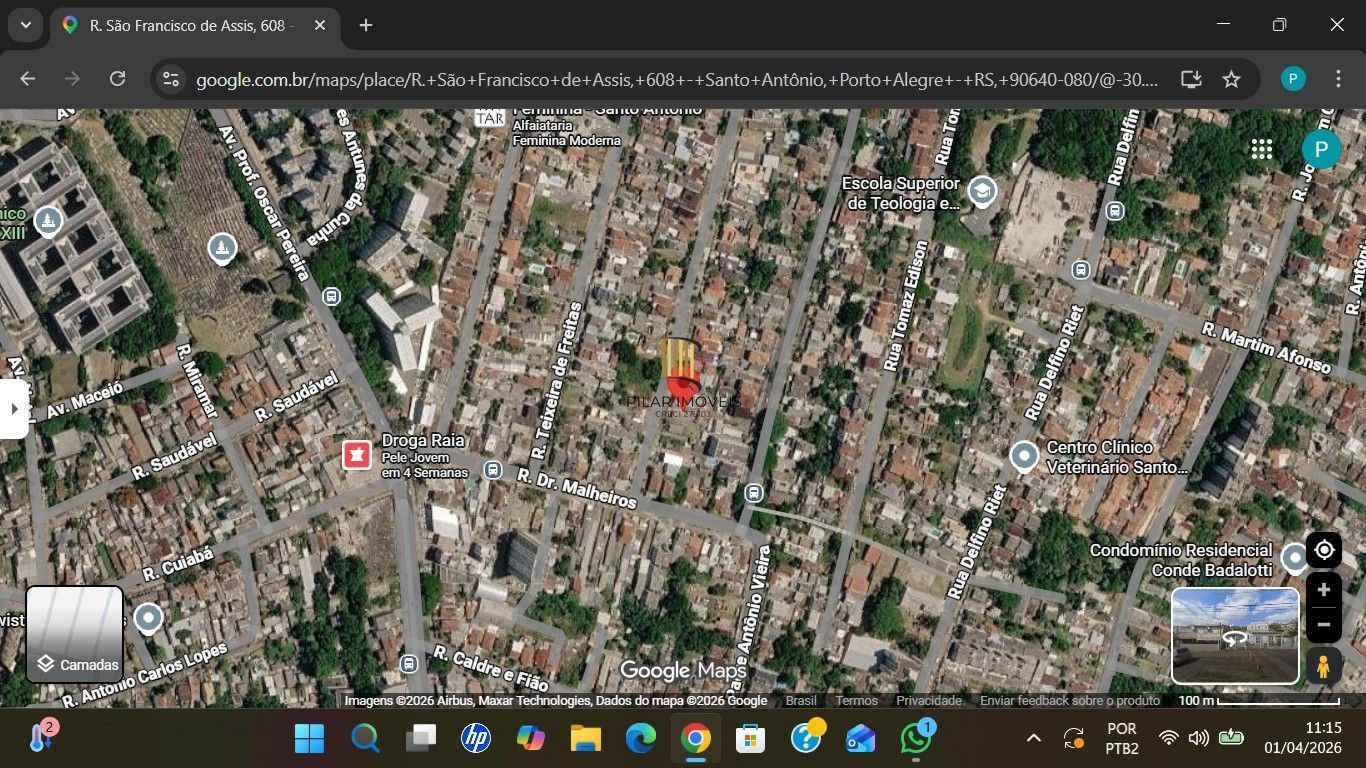This screenshot has width=1366, height=768.
Task: Expand the left side panel arrow
Action: [x=13, y=408]
